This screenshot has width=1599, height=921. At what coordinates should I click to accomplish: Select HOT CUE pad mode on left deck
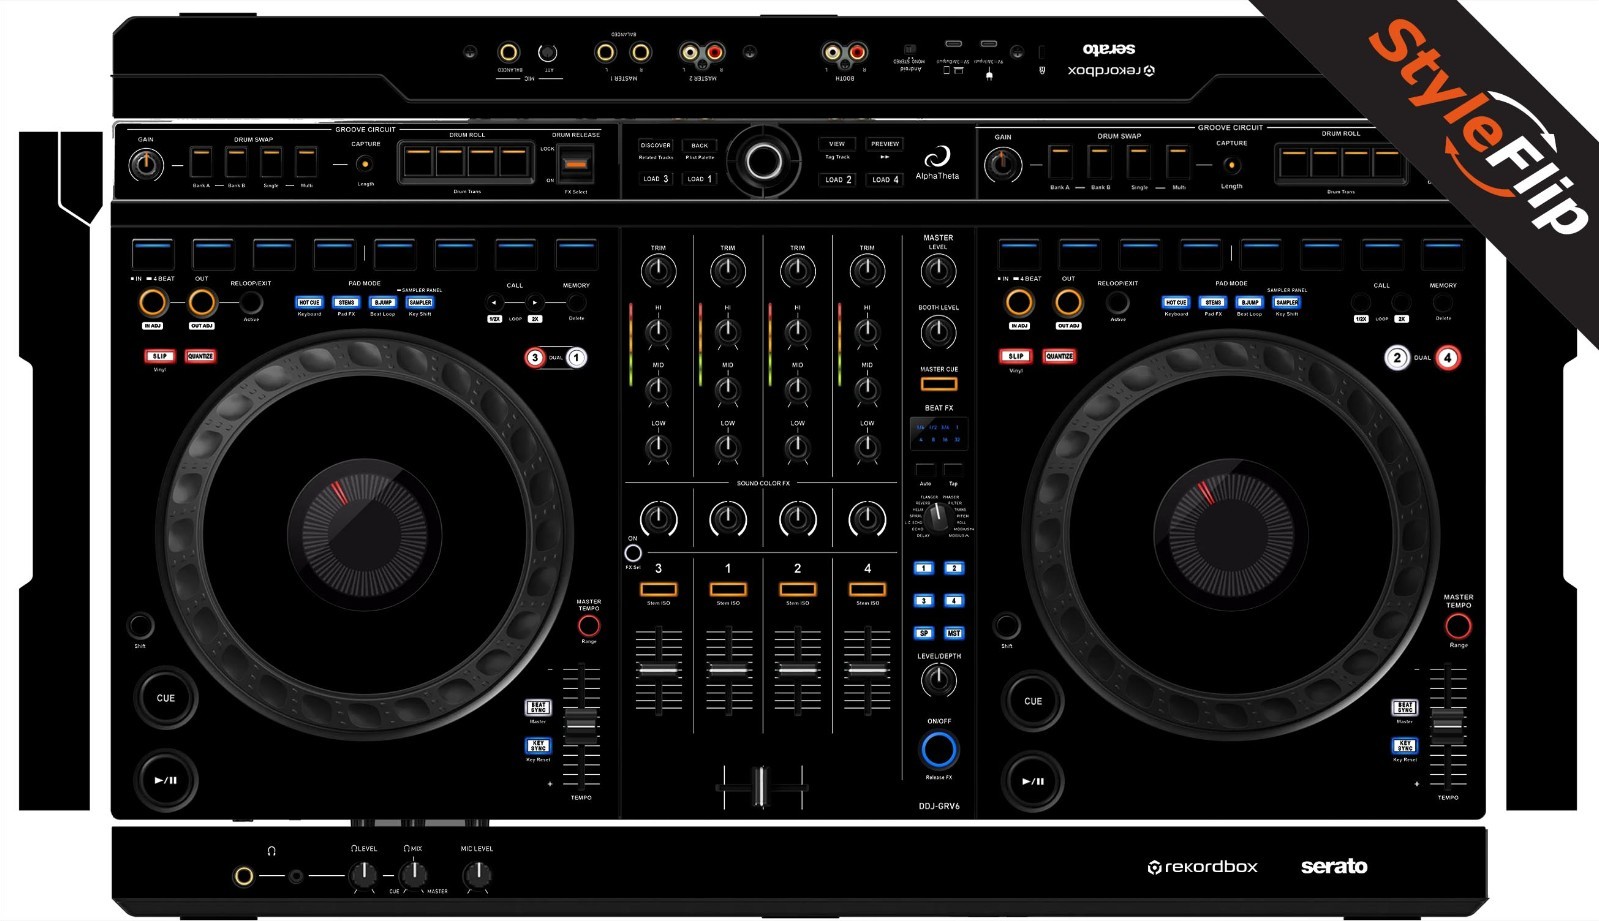coord(309,302)
